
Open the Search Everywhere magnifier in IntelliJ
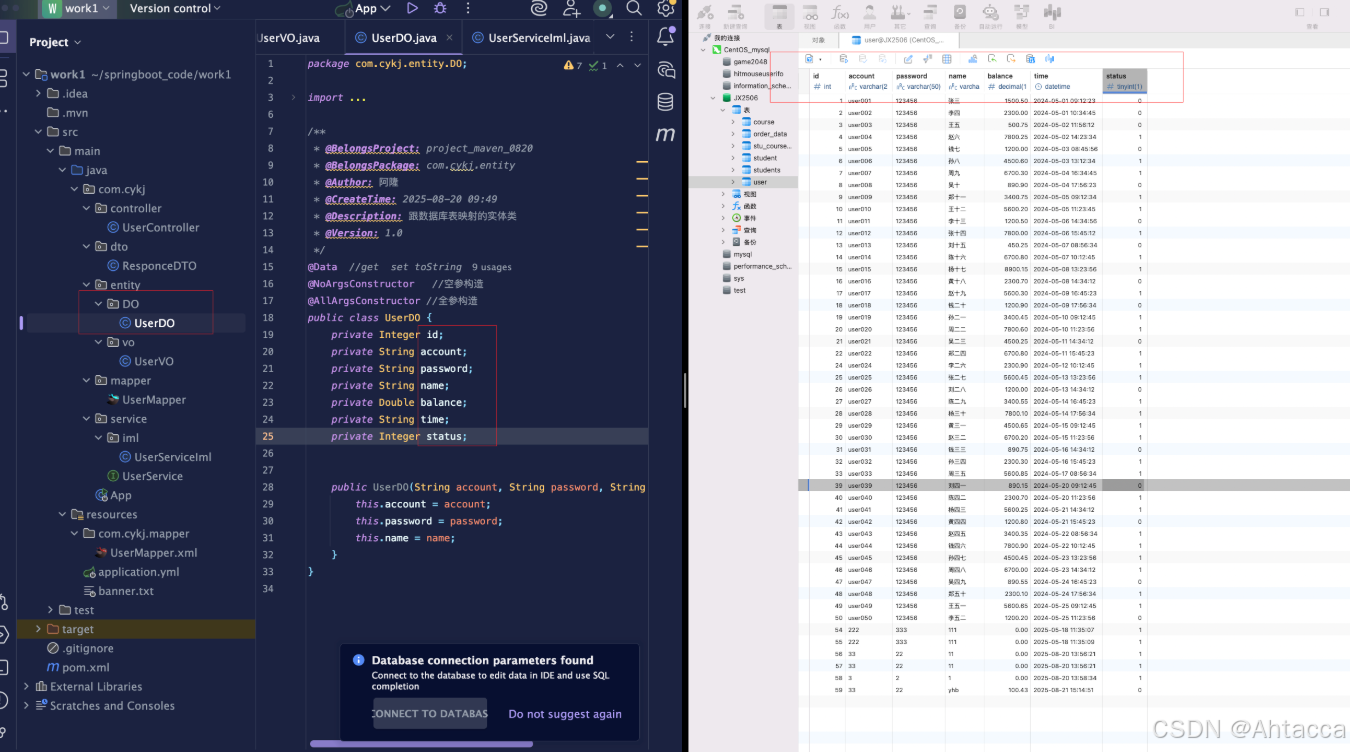pyautogui.click(x=634, y=8)
